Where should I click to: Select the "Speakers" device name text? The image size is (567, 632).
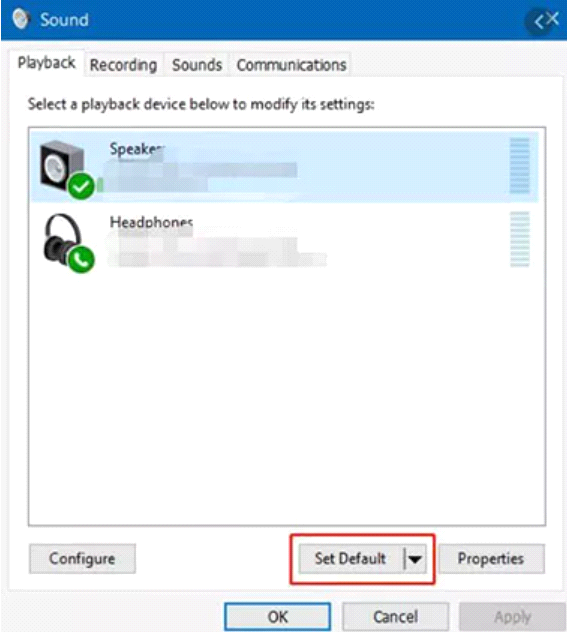[x=137, y=149]
